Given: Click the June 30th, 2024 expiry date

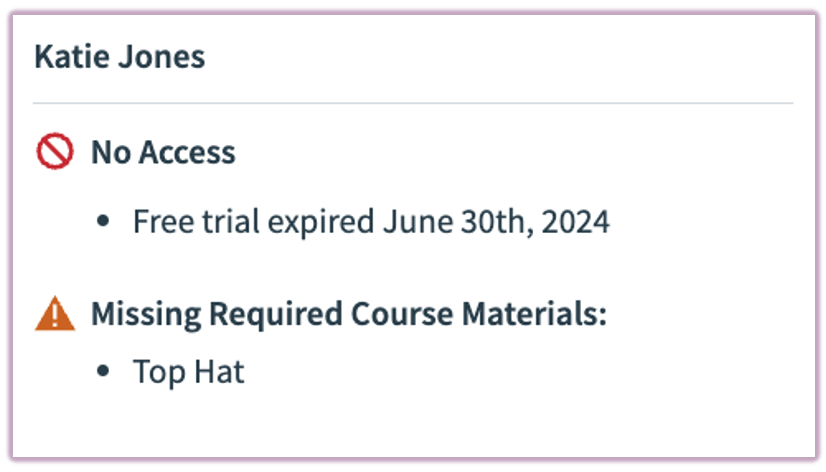Looking at the screenshot, I should (496, 222).
